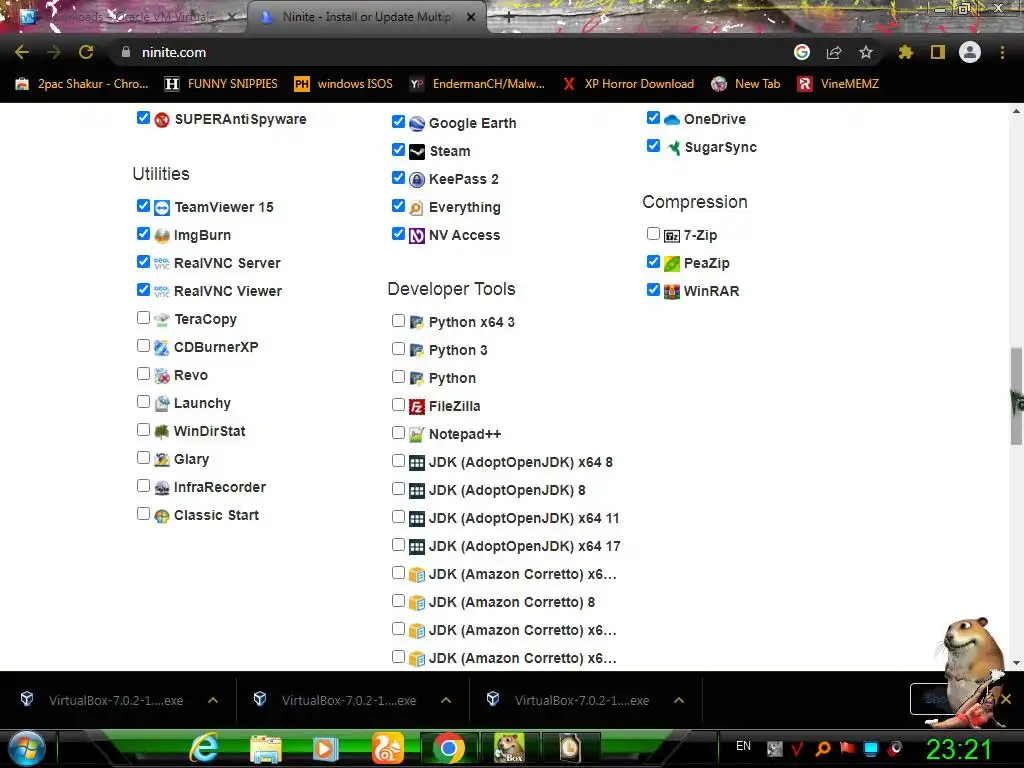
Task: Click the ninite.com address bar
Action: pos(451,52)
